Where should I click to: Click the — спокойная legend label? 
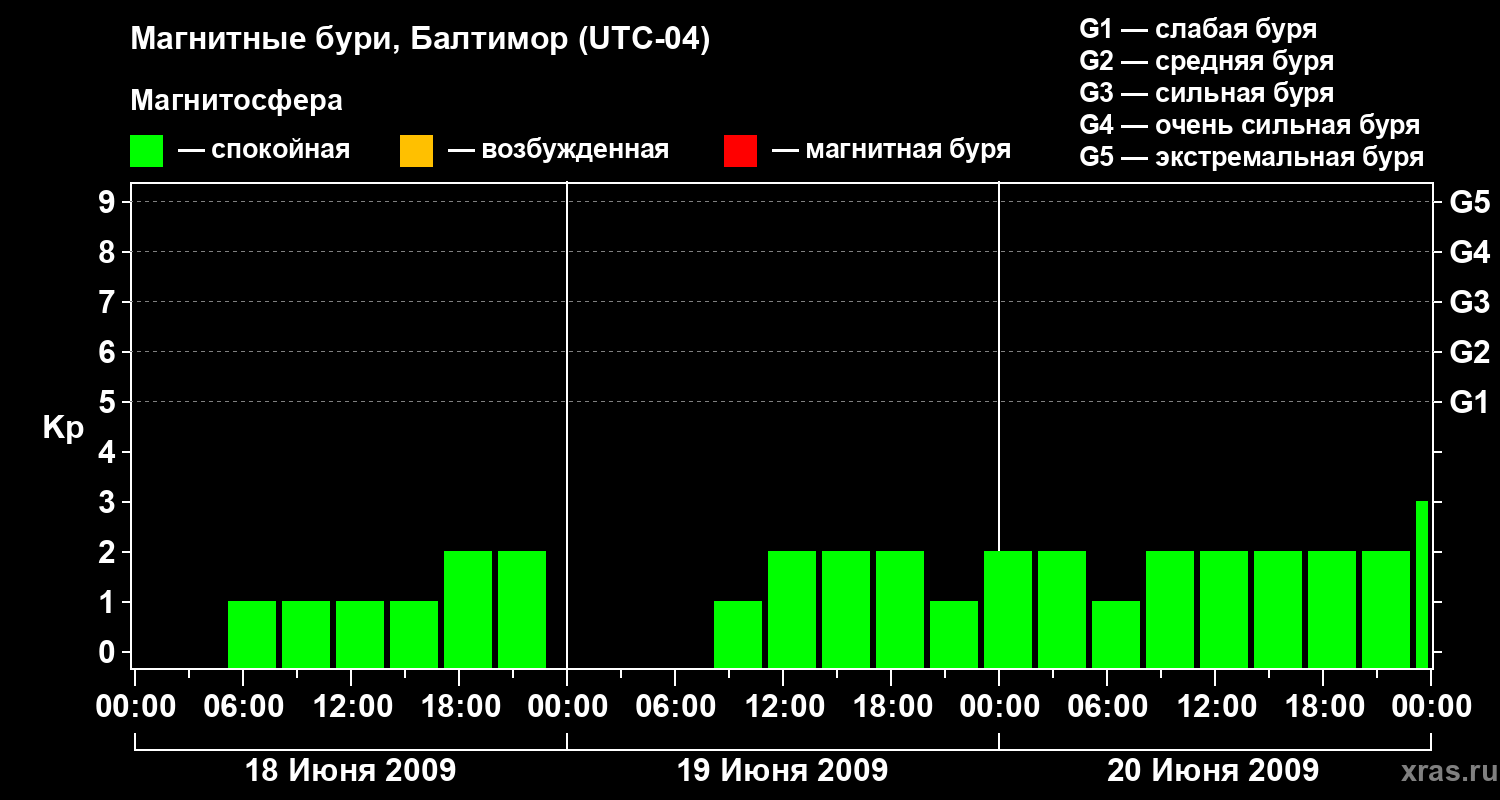(264, 151)
